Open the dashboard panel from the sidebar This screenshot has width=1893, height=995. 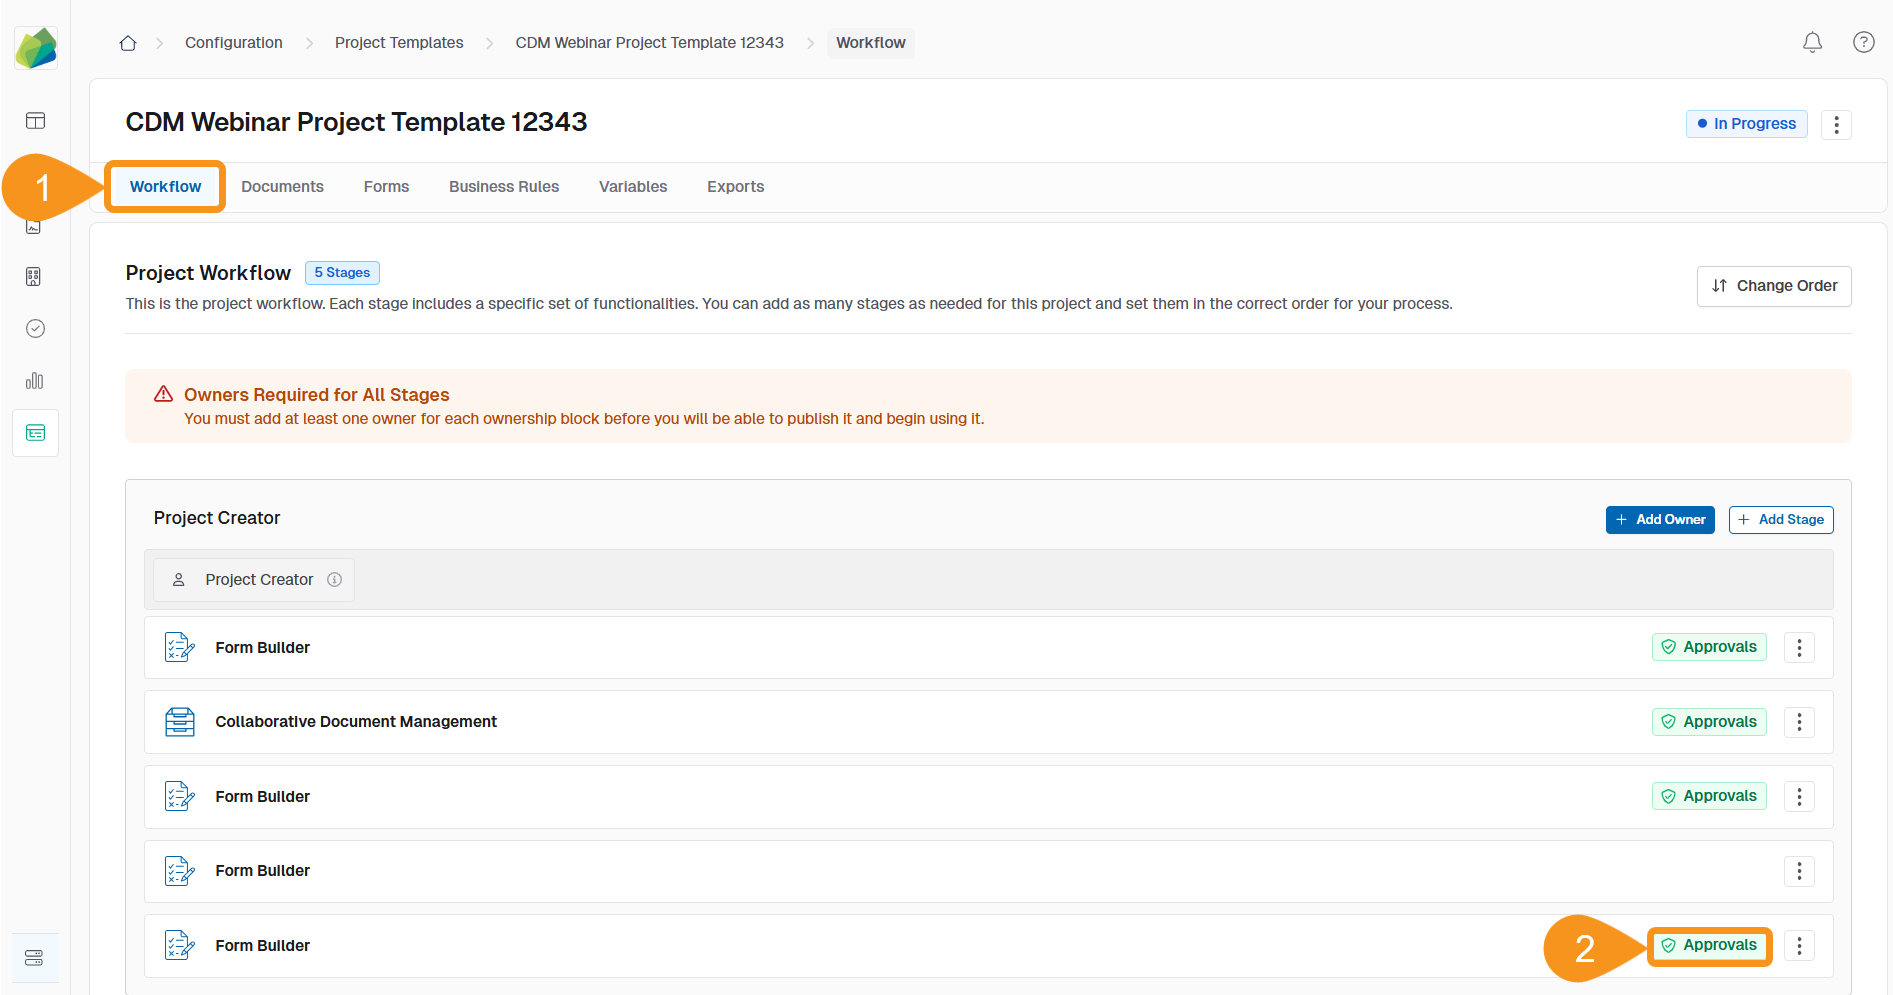tap(36, 121)
